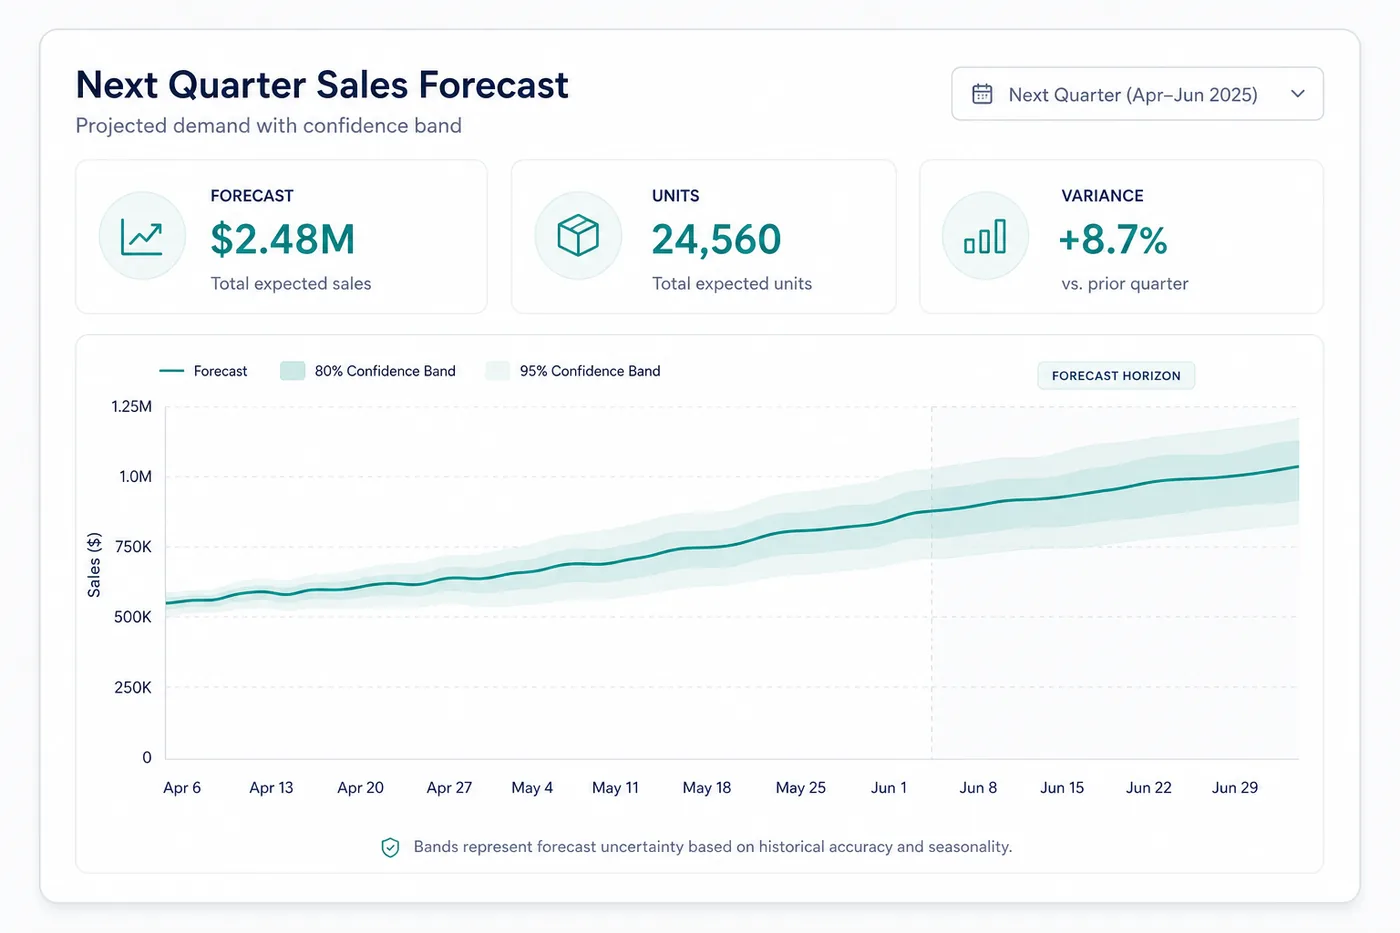1400x933 pixels.
Task: Click the 250K y-axis label
Action: click(133, 688)
